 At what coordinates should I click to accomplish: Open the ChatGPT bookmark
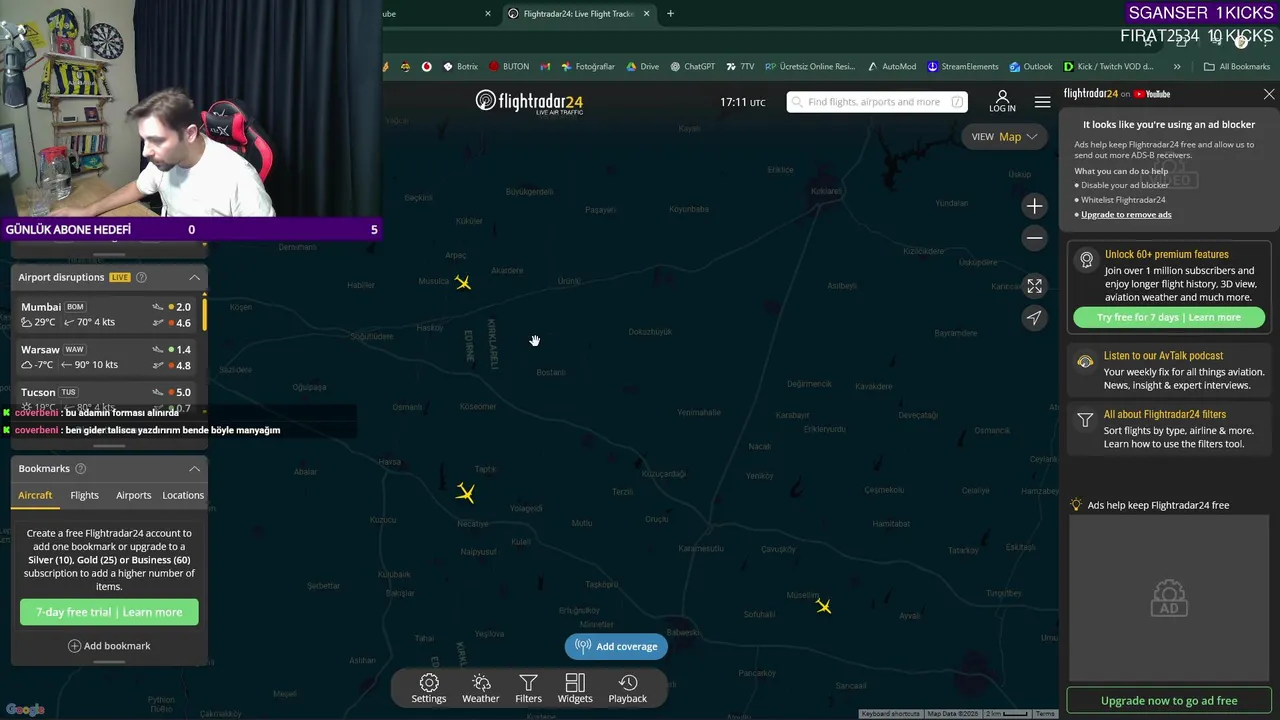(x=692, y=67)
